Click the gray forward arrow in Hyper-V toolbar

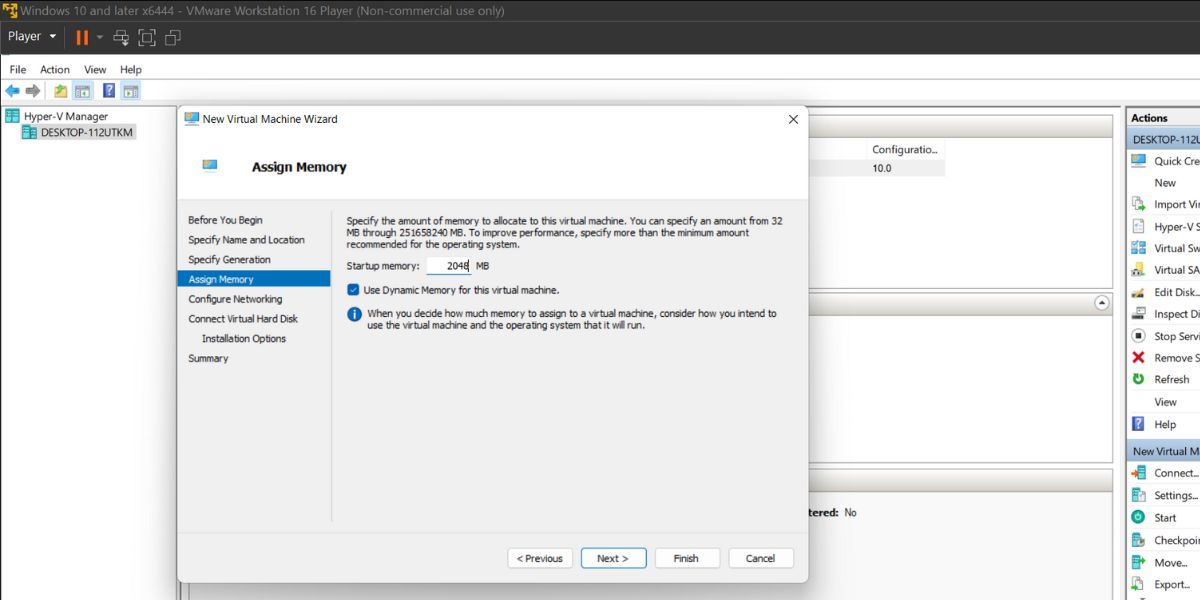tap(33, 91)
